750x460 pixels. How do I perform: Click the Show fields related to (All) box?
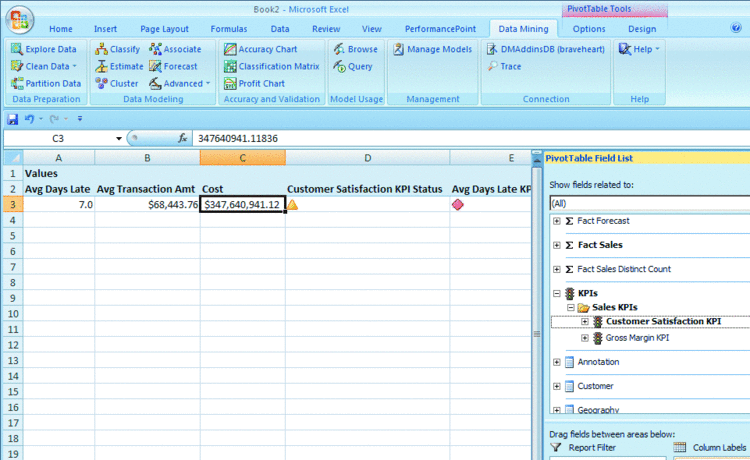click(650, 203)
